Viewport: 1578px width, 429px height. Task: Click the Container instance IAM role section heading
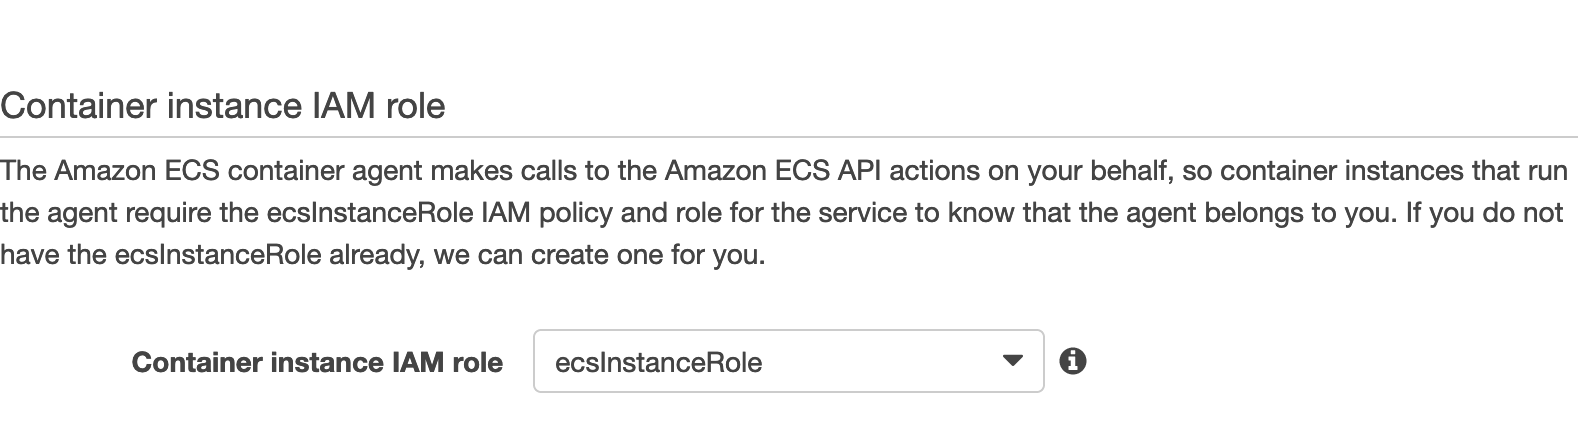pos(223,105)
